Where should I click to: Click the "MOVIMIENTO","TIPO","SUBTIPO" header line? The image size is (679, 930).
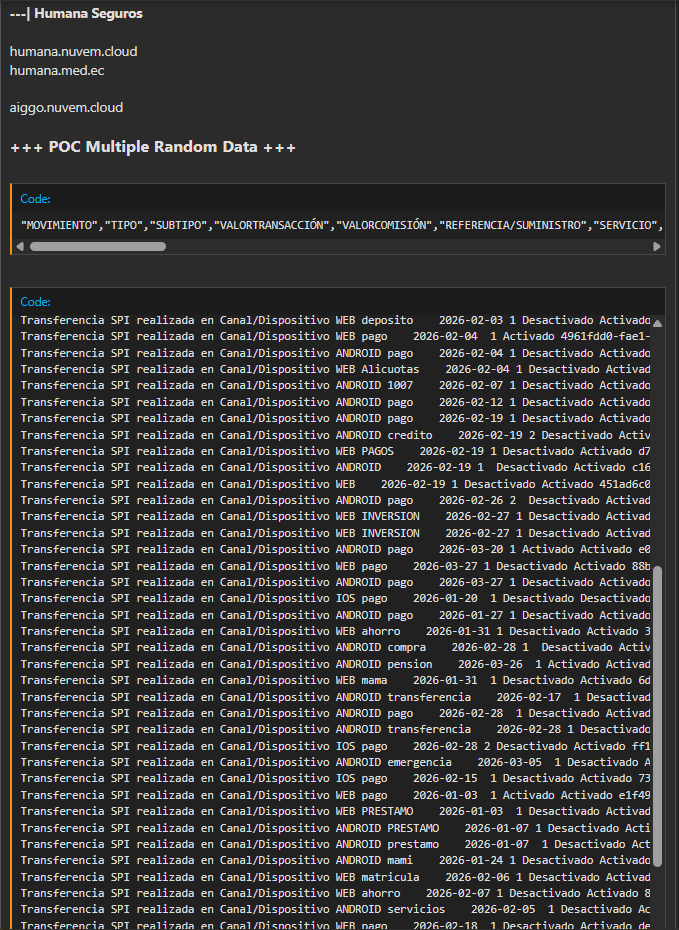[x=341, y=225]
